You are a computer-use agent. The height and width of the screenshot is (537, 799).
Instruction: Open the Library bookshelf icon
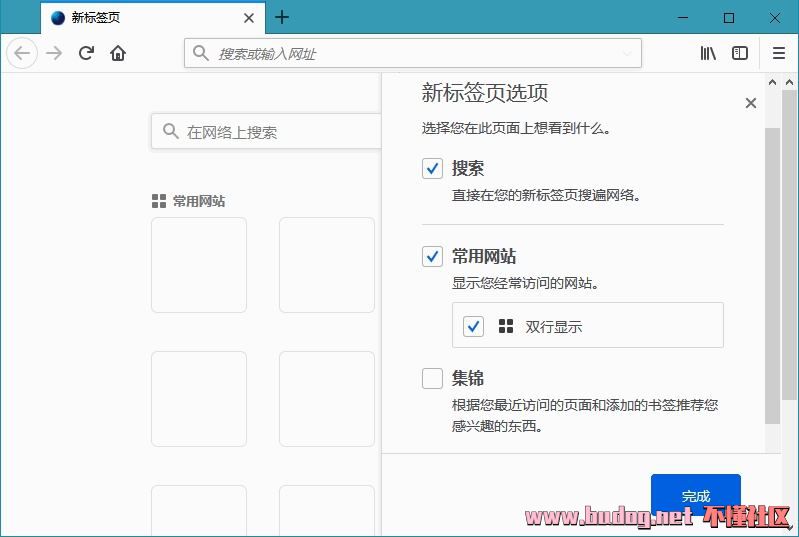coord(708,53)
